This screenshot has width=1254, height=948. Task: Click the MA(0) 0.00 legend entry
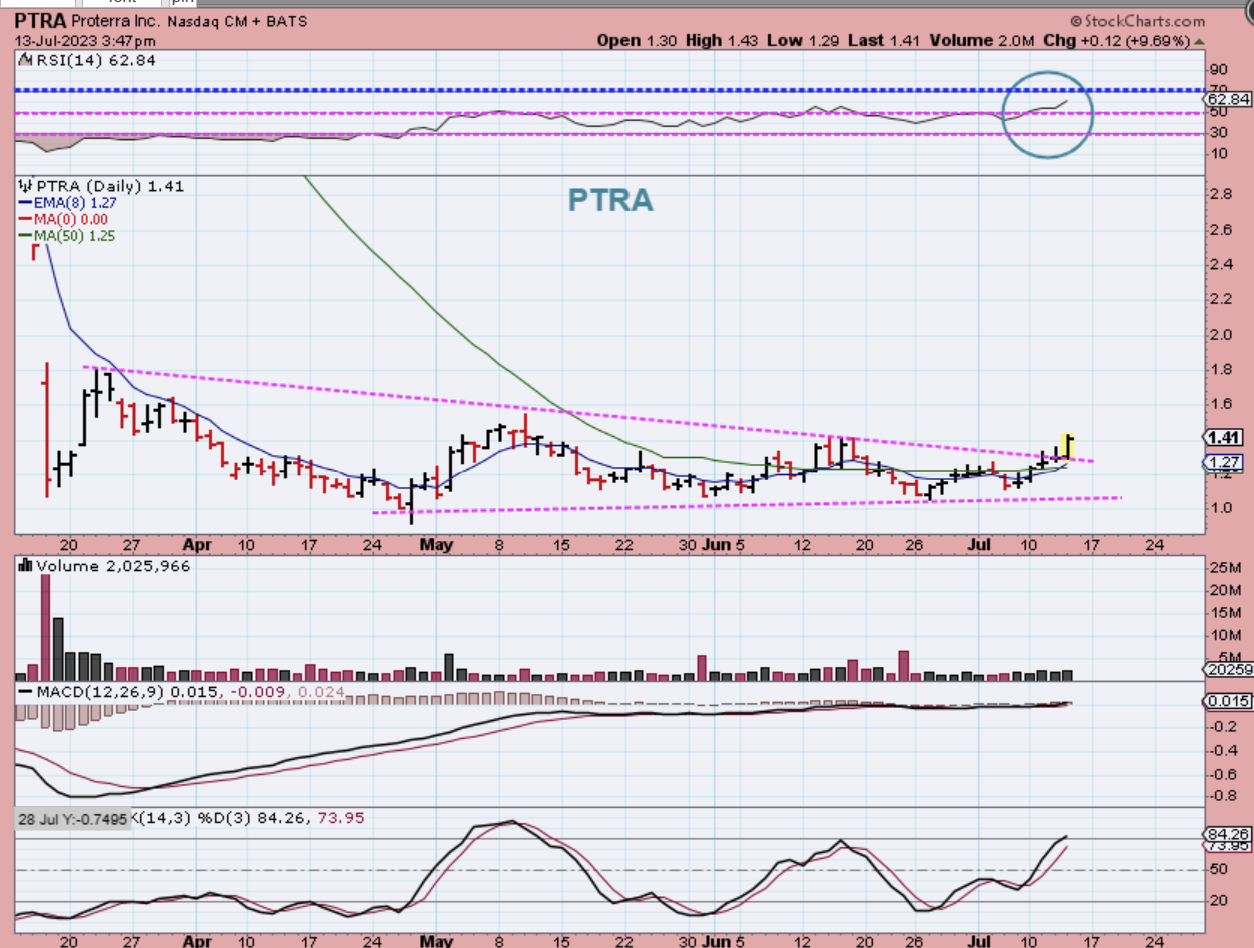(63, 219)
